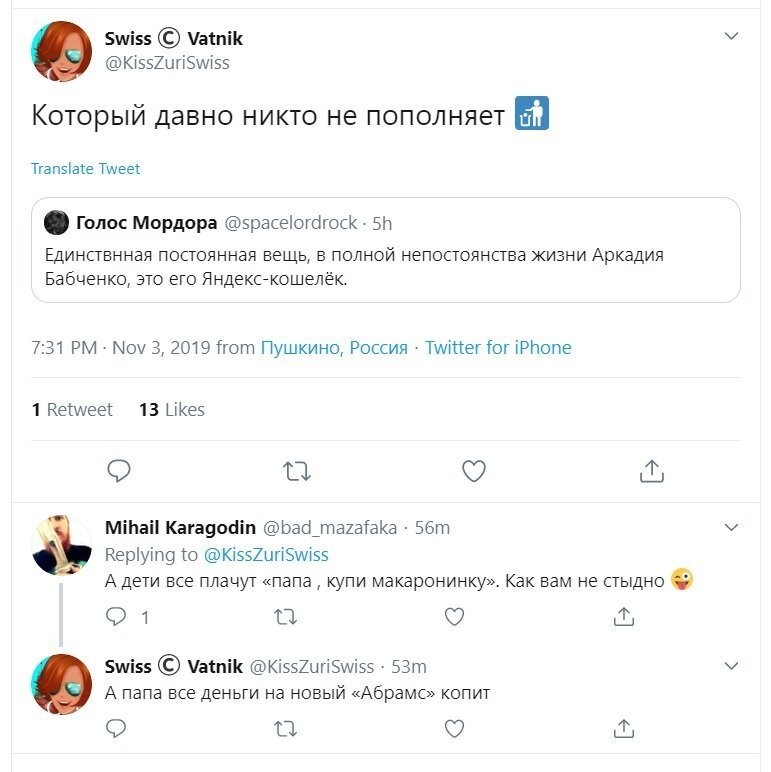Open the Twitter for iPhone source link
Viewport: 771px width, 772px height.
click(x=498, y=348)
